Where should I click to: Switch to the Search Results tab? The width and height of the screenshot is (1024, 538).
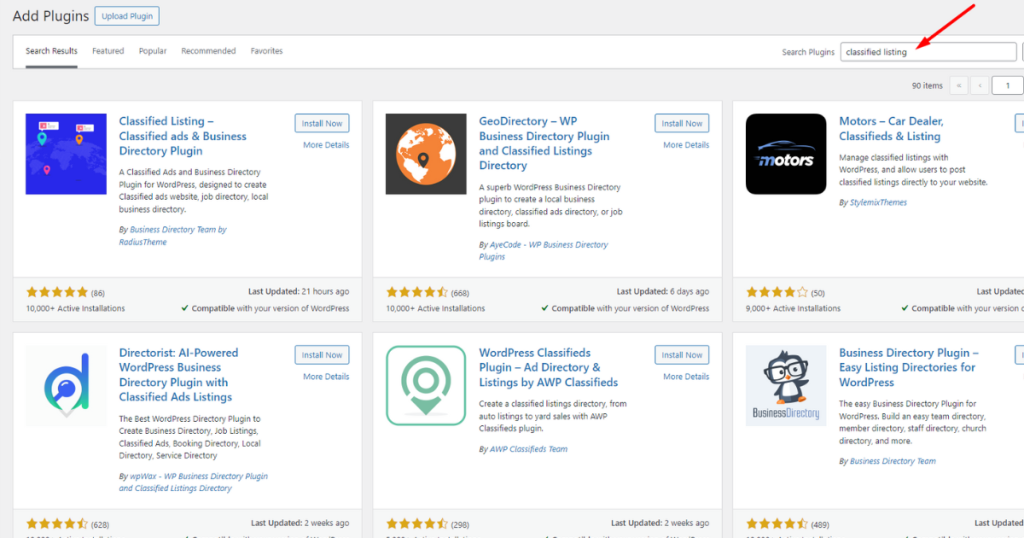52,51
